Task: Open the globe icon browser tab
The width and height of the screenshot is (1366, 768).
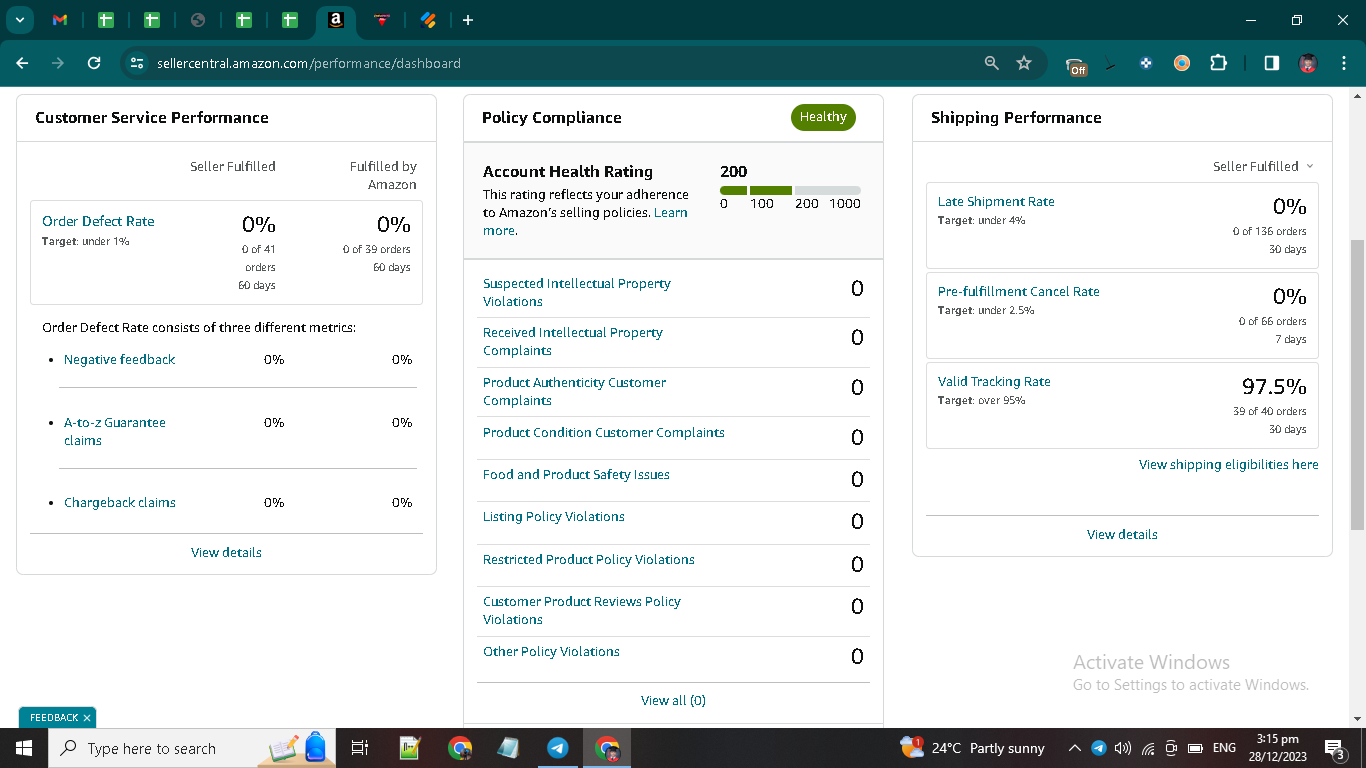Action: tap(198, 20)
